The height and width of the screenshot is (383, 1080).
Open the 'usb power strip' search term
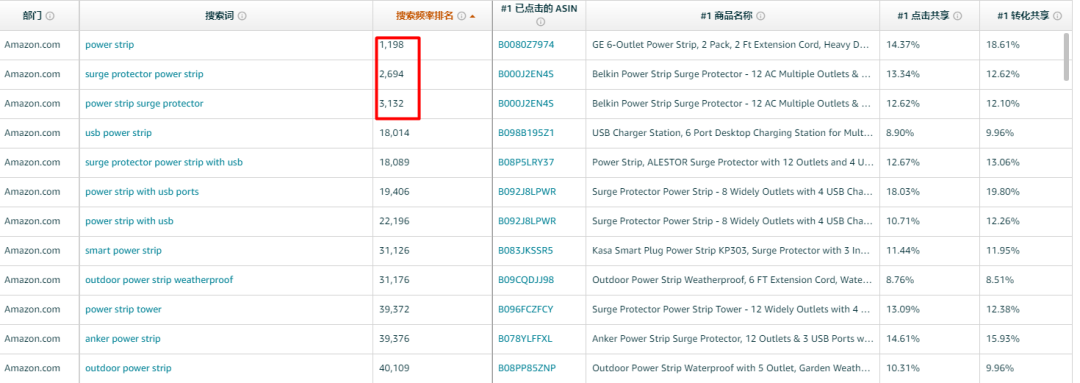(118, 133)
